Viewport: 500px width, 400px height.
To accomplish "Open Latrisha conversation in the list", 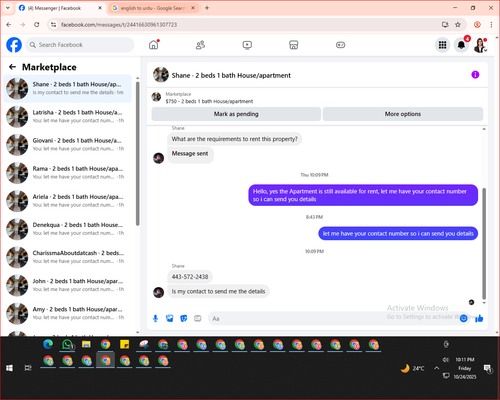I will point(68,117).
